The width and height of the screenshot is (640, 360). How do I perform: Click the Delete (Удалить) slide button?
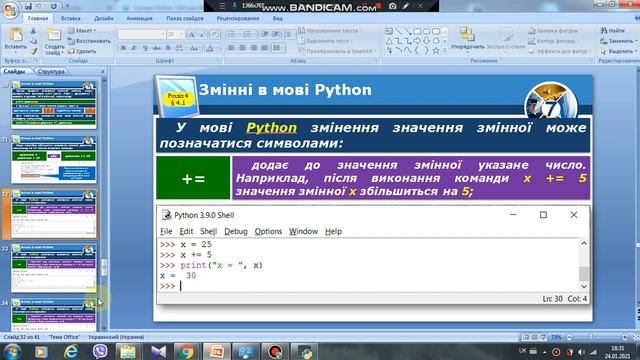[82, 51]
